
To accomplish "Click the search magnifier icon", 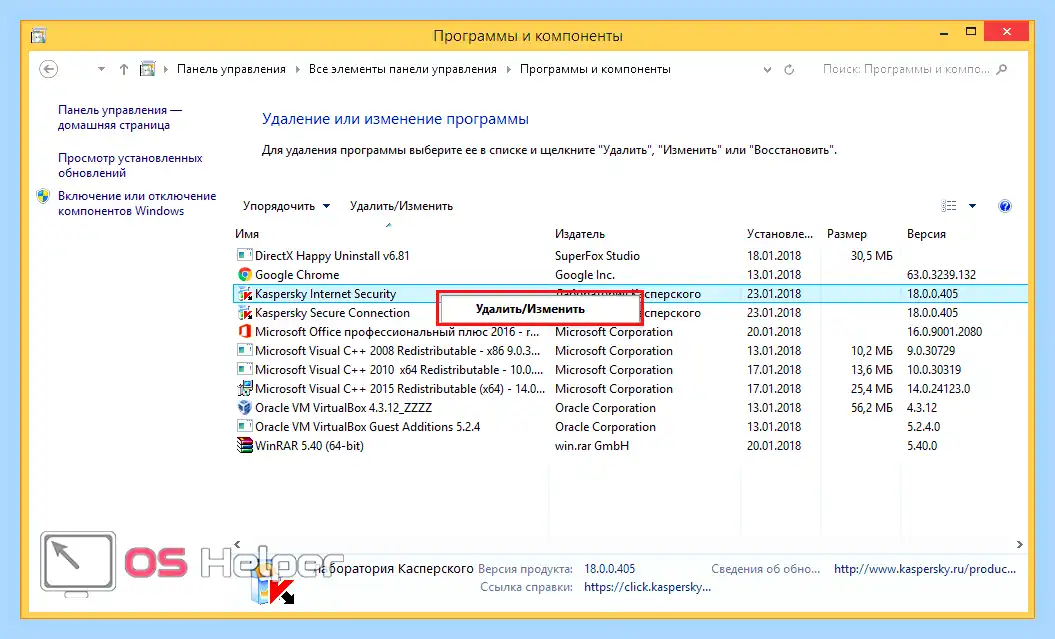I will point(1002,69).
